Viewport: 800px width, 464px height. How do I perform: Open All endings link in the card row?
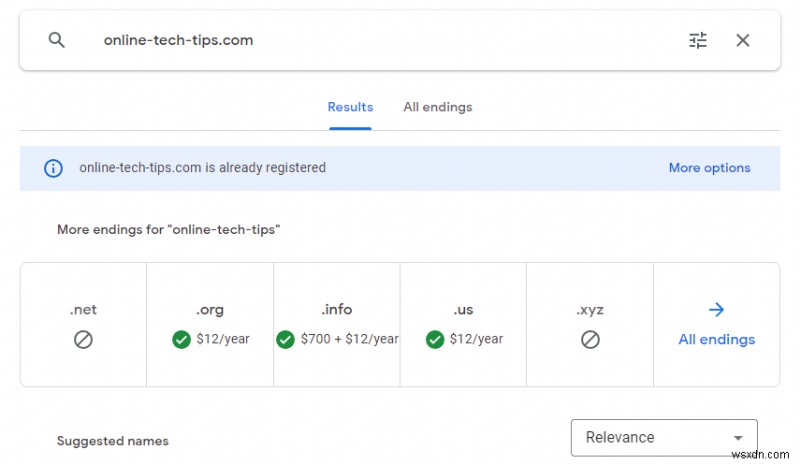point(716,339)
